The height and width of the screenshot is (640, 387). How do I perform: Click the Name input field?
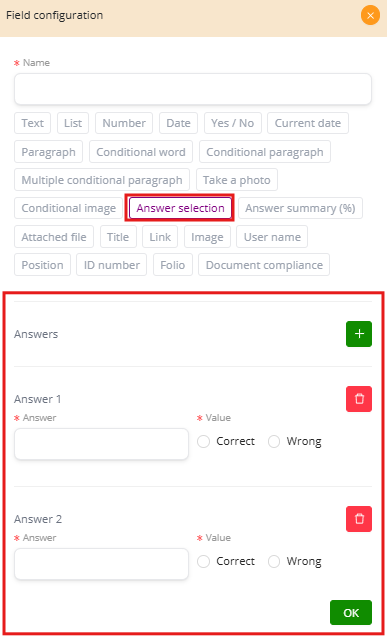point(193,89)
